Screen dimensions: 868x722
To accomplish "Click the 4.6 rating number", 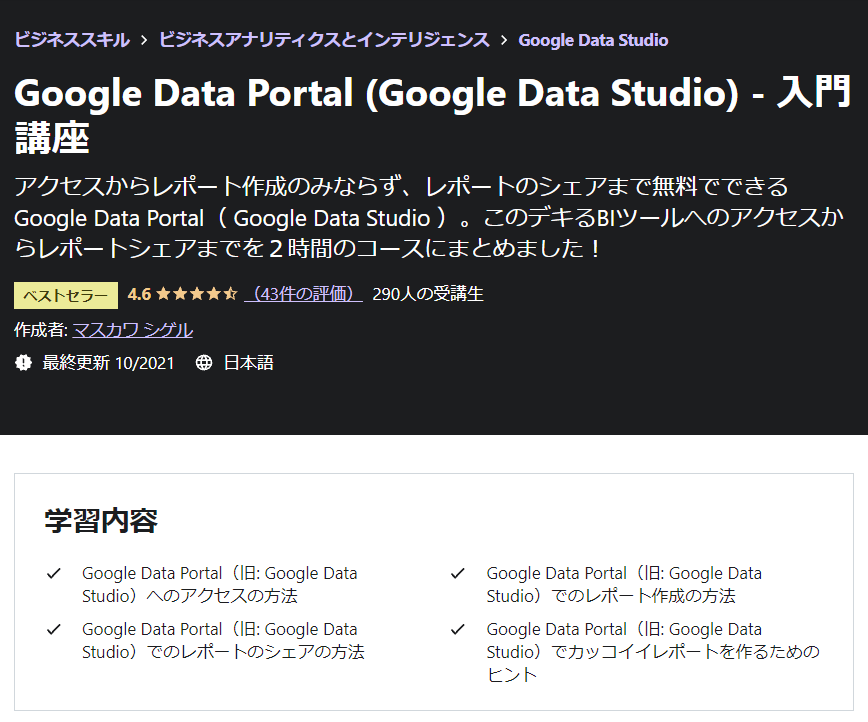I will pyautogui.click(x=140, y=293).
